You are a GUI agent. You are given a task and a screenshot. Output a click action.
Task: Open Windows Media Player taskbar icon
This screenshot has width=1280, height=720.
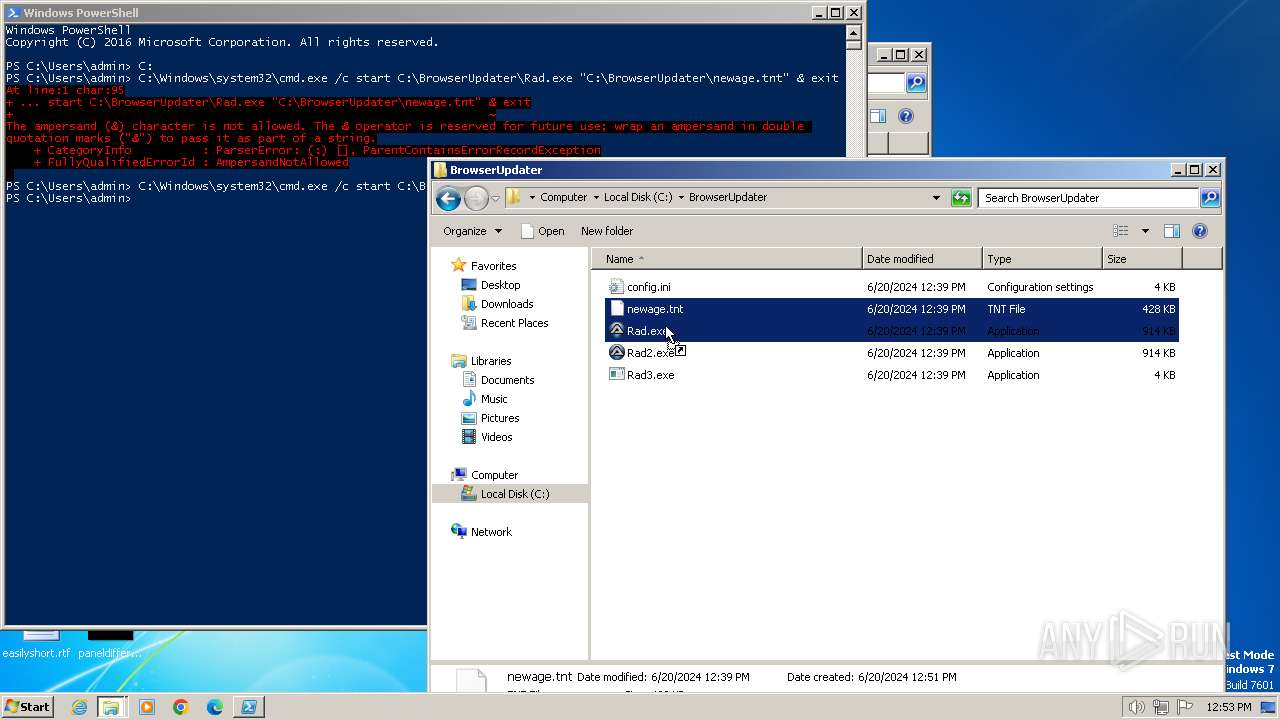click(147, 707)
